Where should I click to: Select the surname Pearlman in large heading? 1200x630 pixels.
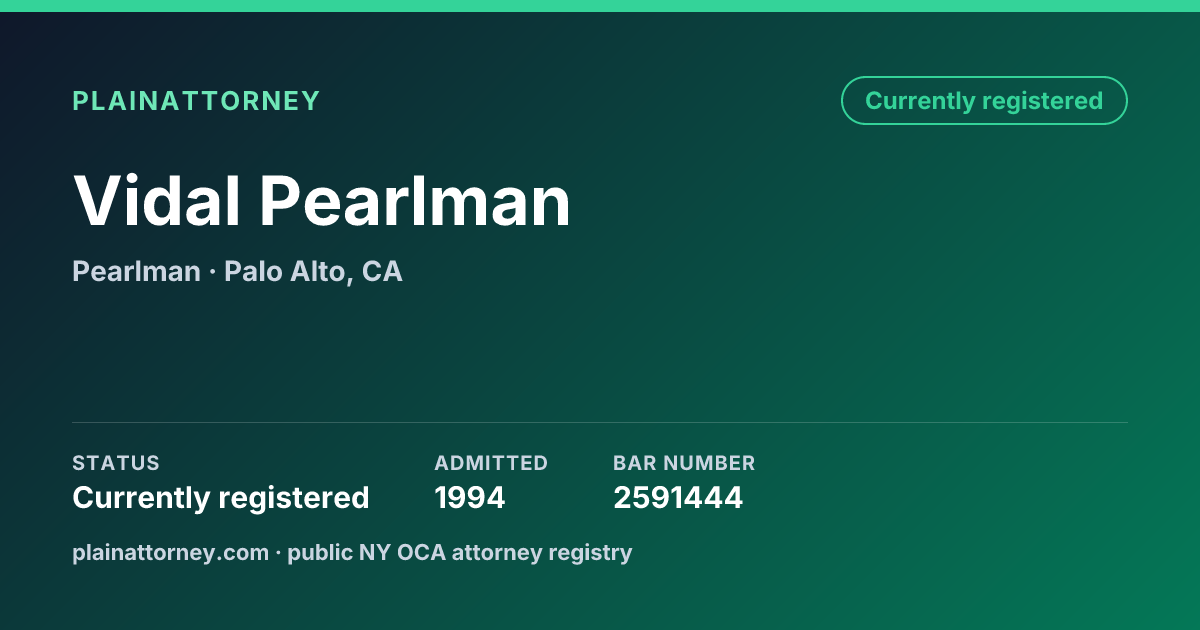[415, 201]
